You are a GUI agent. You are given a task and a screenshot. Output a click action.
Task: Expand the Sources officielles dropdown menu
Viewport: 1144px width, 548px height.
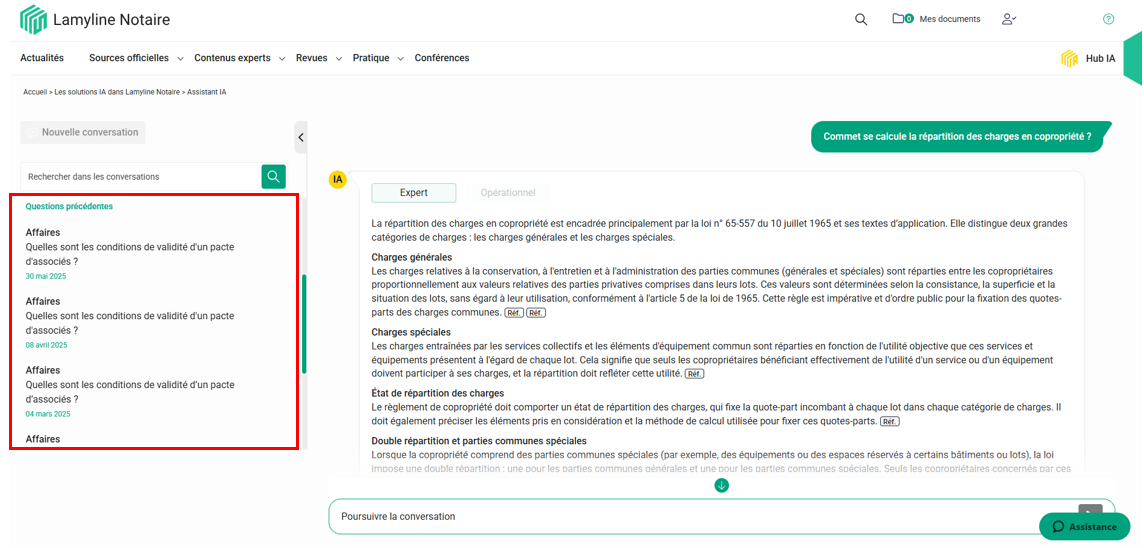[x=135, y=58]
